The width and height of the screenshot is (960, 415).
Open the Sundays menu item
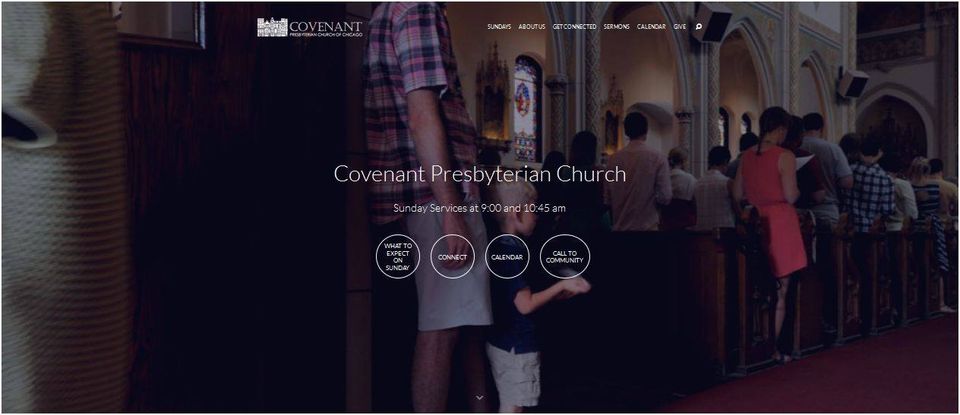click(499, 27)
